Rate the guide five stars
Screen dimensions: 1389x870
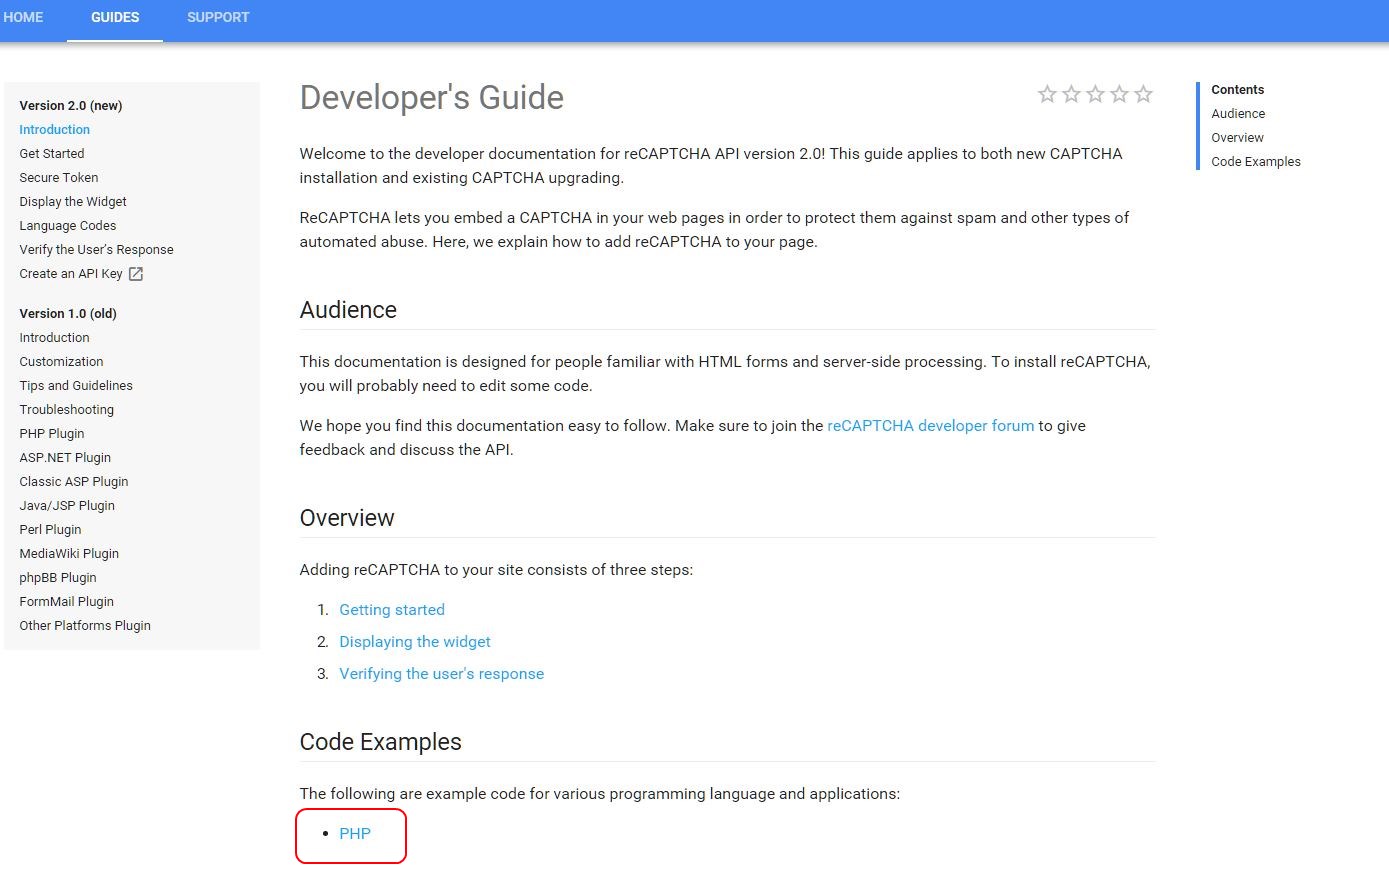click(1143, 94)
